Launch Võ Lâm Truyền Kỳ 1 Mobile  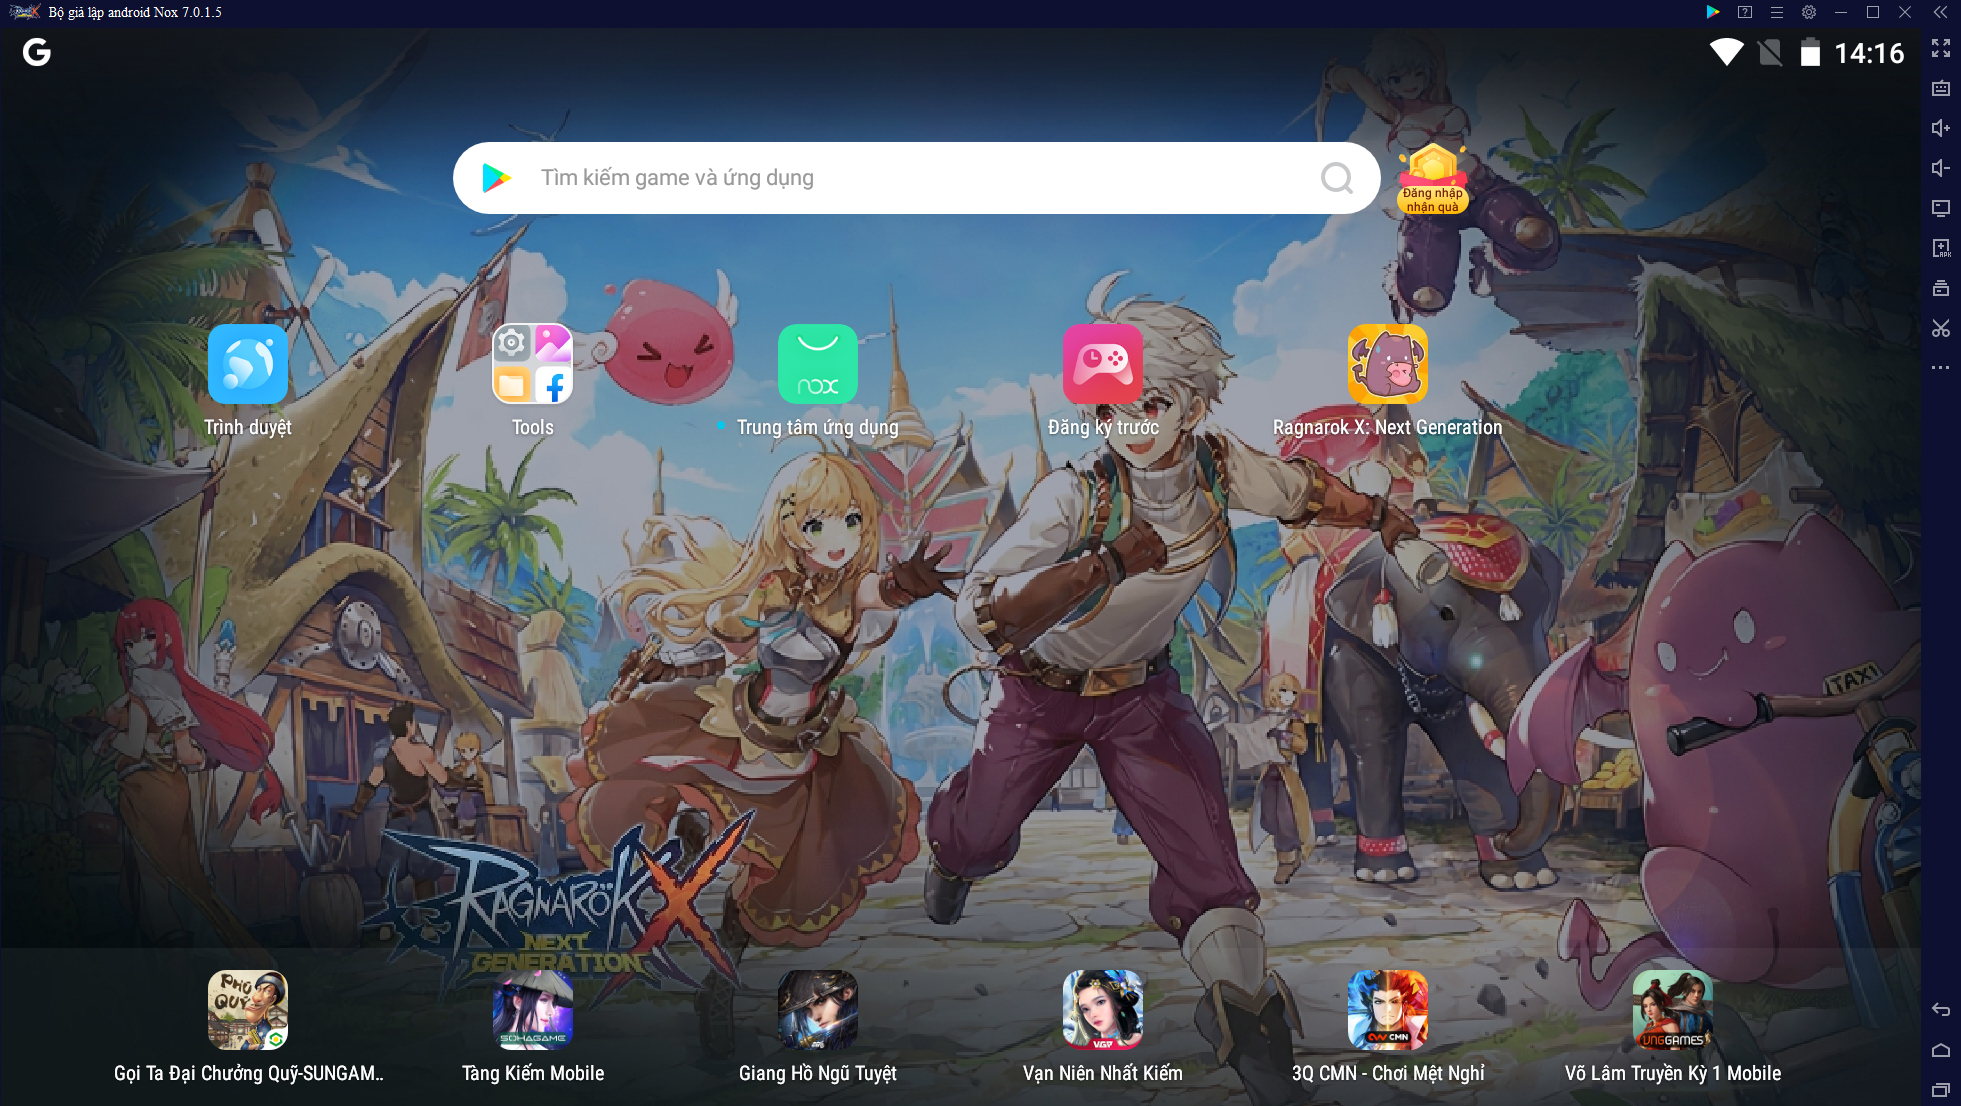tap(1672, 1010)
